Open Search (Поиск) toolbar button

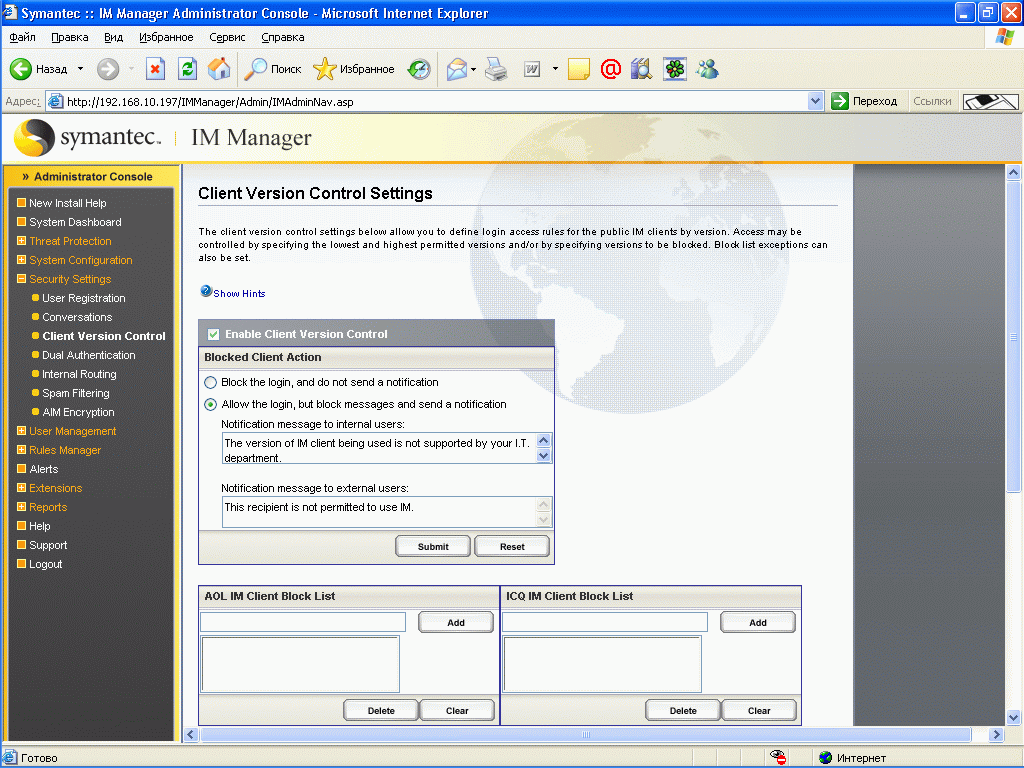tap(272, 69)
